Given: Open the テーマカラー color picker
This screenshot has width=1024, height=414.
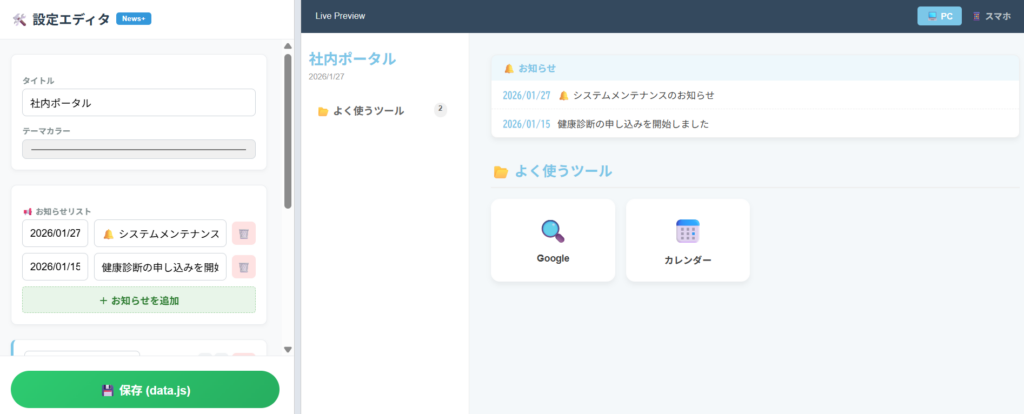Looking at the screenshot, I should tap(139, 149).
